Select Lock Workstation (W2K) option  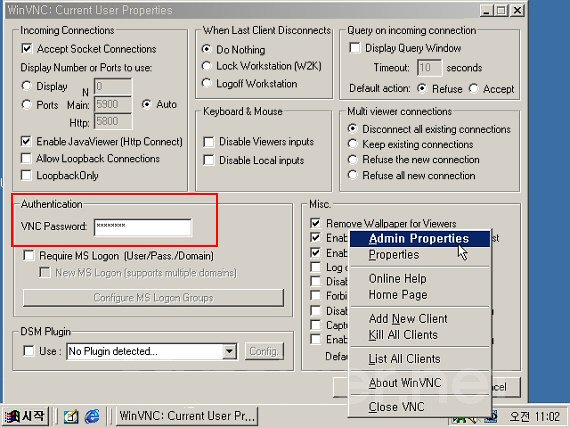point(206,66)
